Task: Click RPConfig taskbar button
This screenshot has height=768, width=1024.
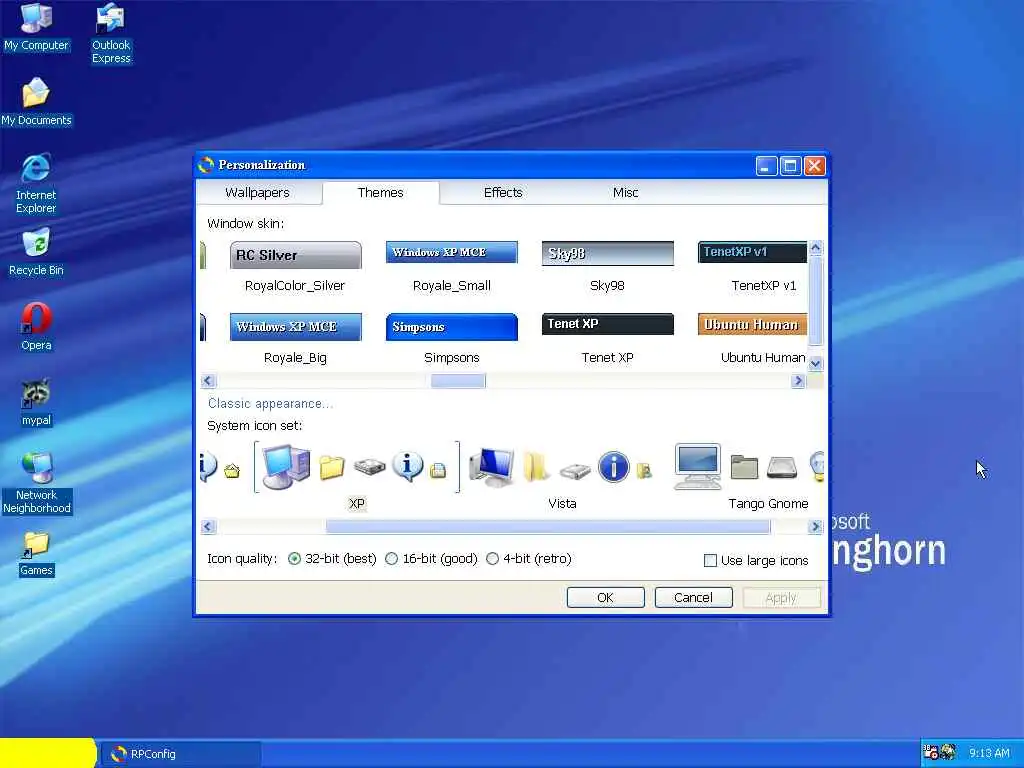Action: pyautogui.click(x=180, y=754)
